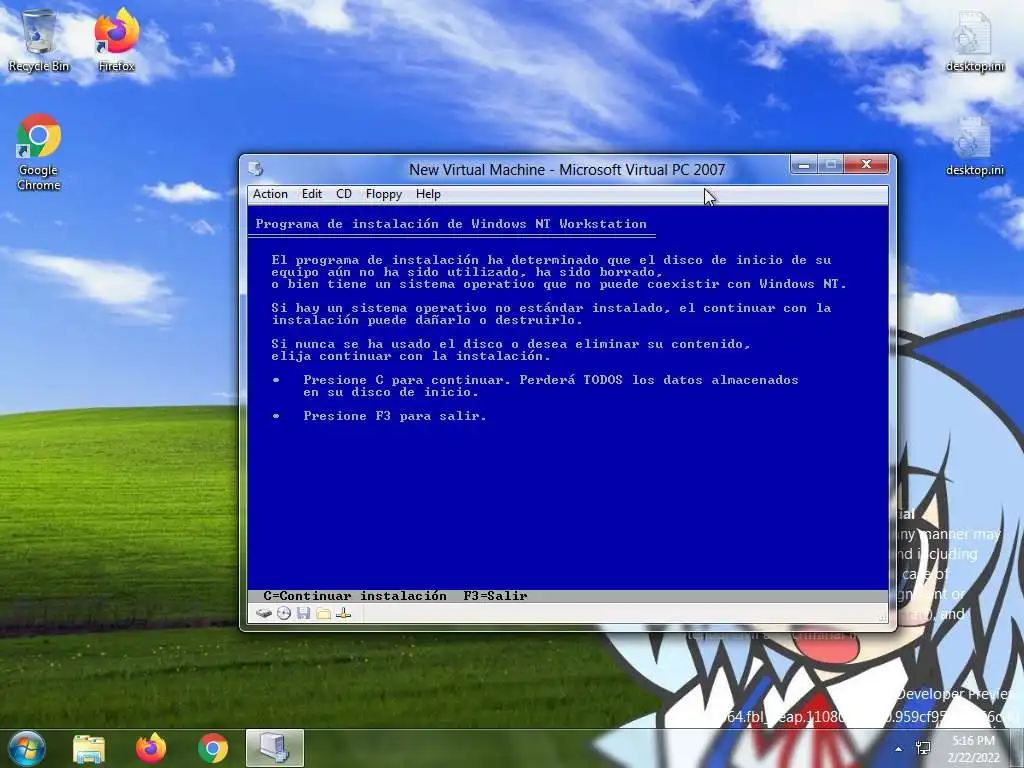The height and width of the screenshot is (768, 1024).
Task: Click the network tray icon
Action: 923,748
